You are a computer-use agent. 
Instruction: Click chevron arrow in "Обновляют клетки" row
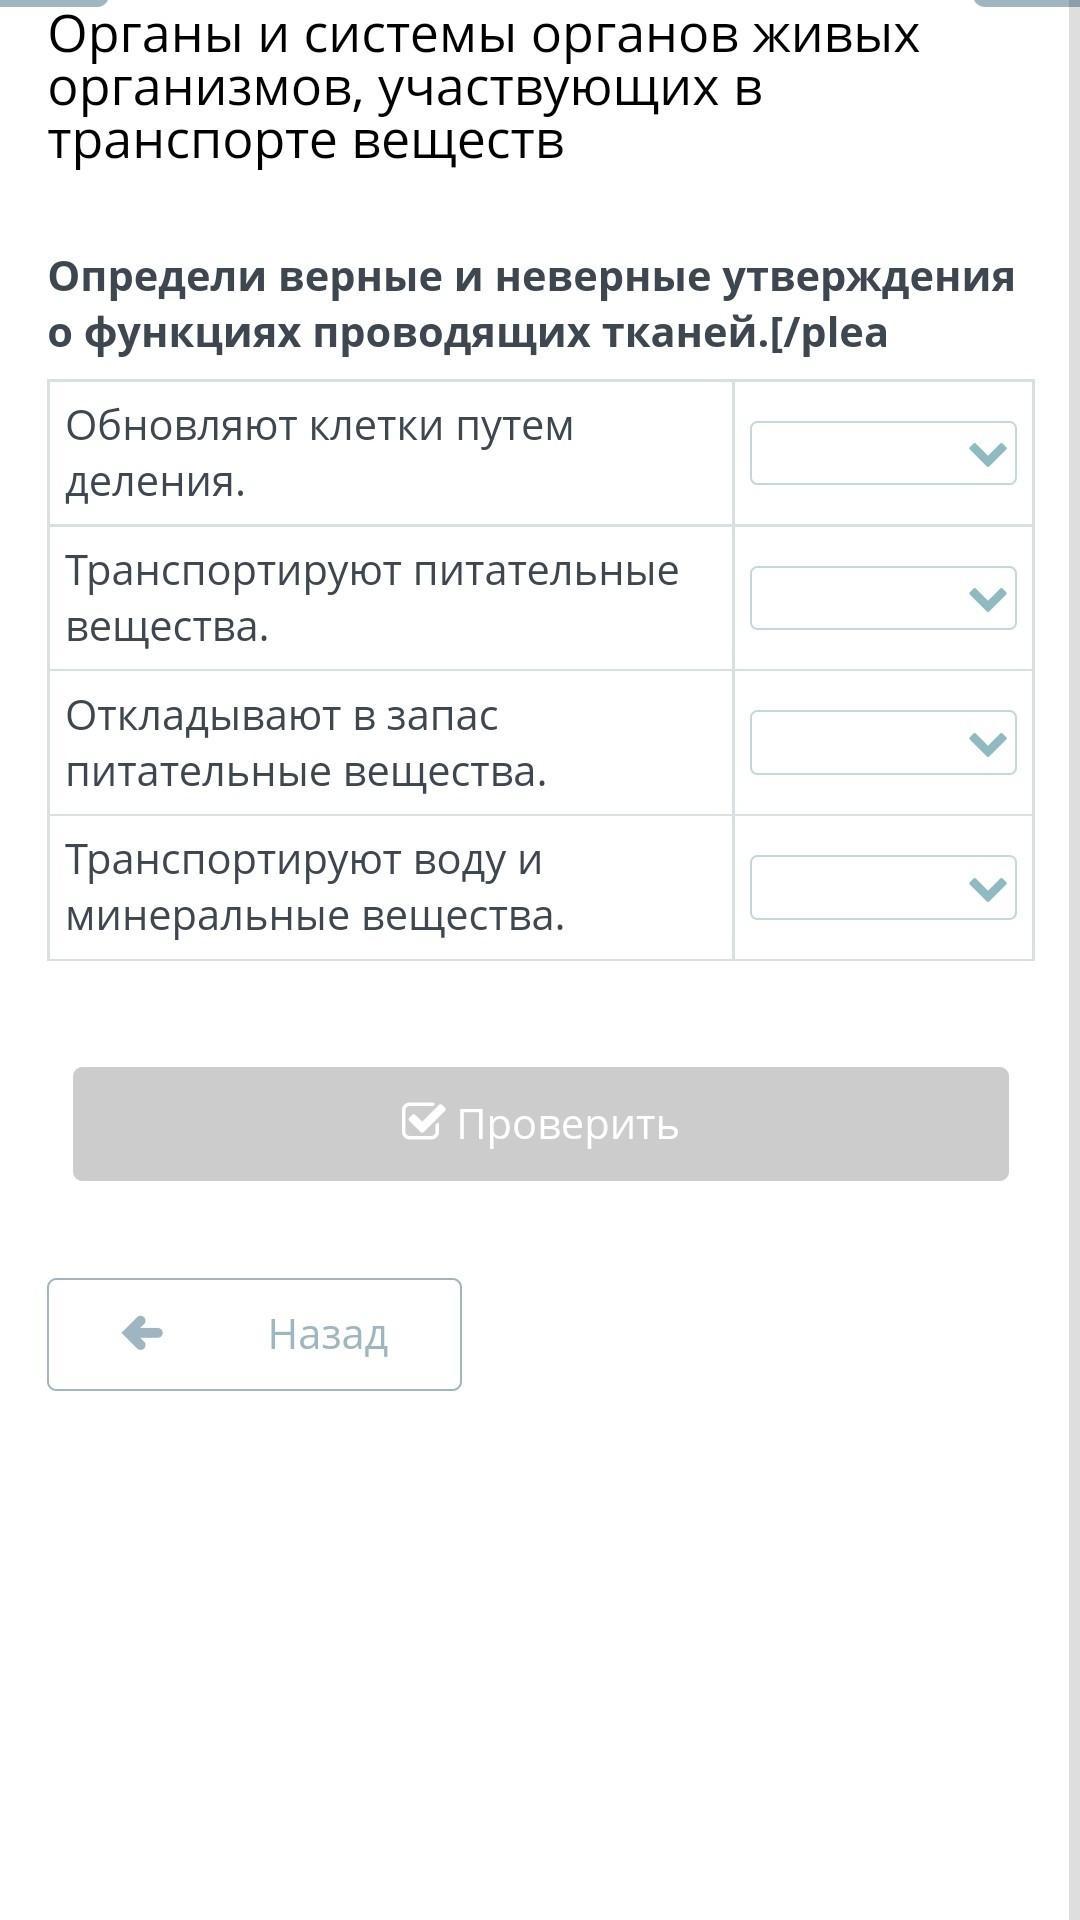pos(987,454)
